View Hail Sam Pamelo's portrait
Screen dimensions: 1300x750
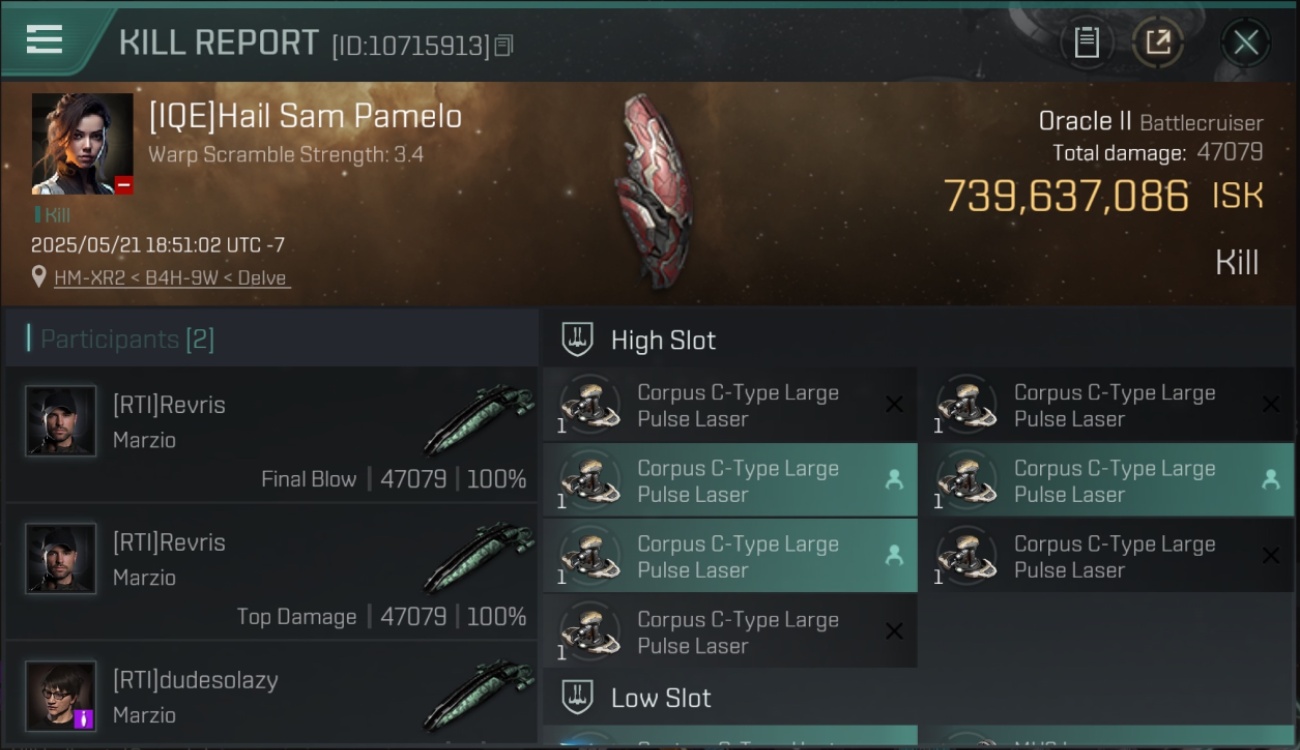point(82,143)
